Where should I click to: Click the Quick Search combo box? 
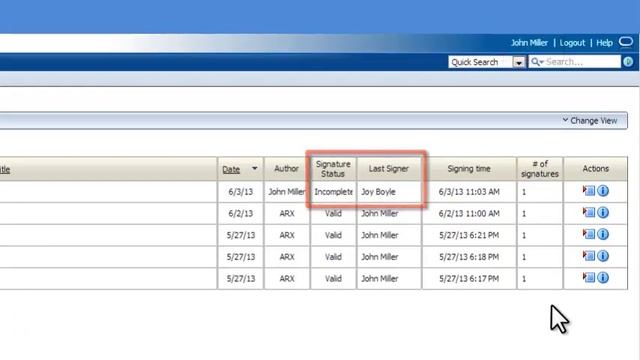click(x=487, y=62)
